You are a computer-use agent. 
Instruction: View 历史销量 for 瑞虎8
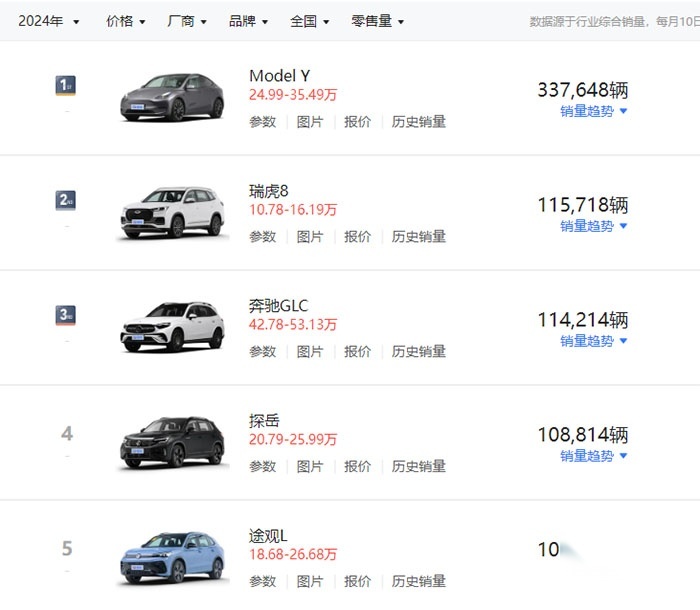click(x=418, y=236)
